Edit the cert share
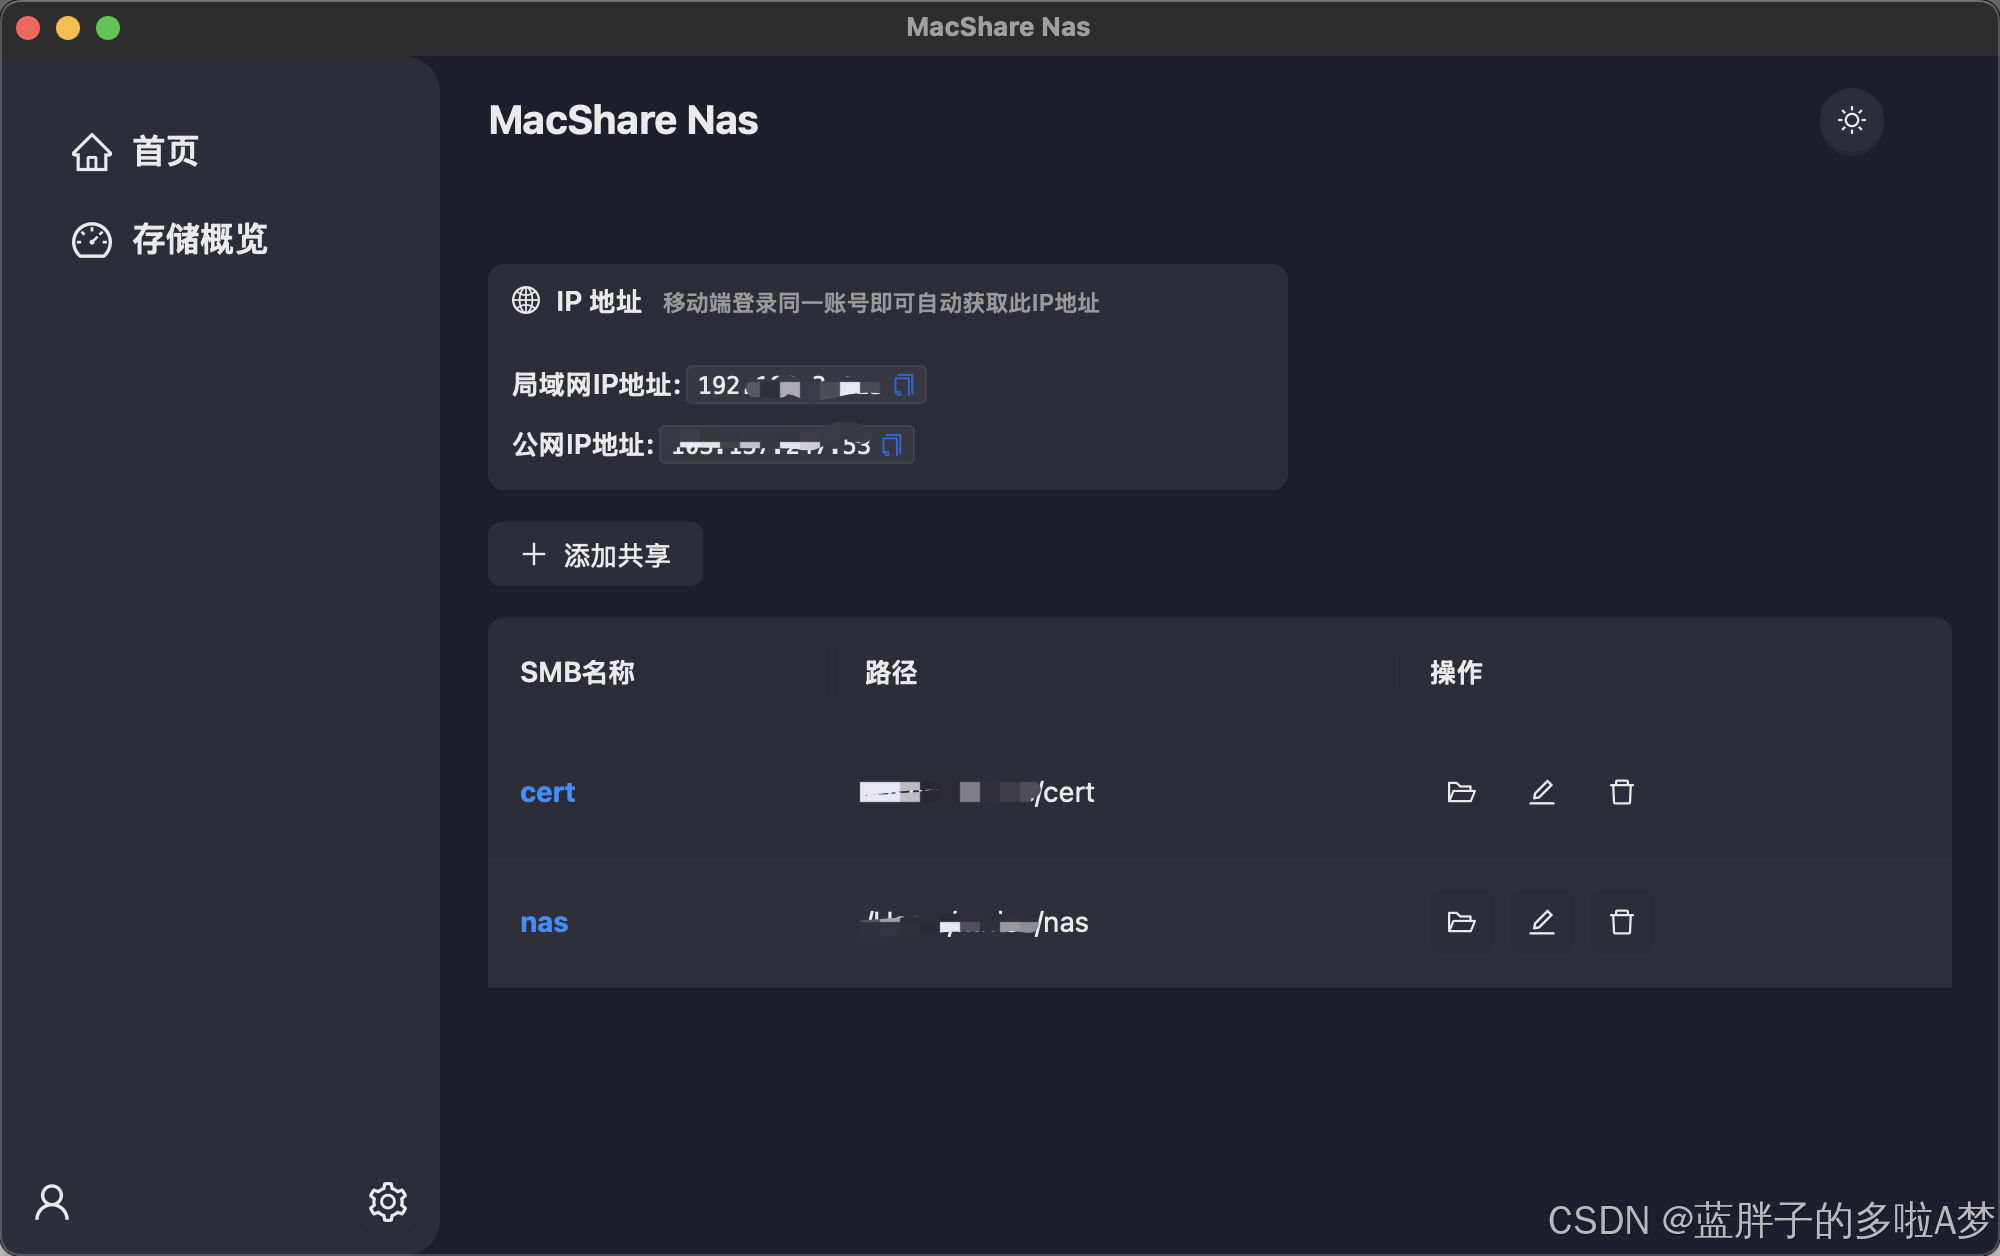The image size is (2000, 1256). click(x=1542, y=792)
